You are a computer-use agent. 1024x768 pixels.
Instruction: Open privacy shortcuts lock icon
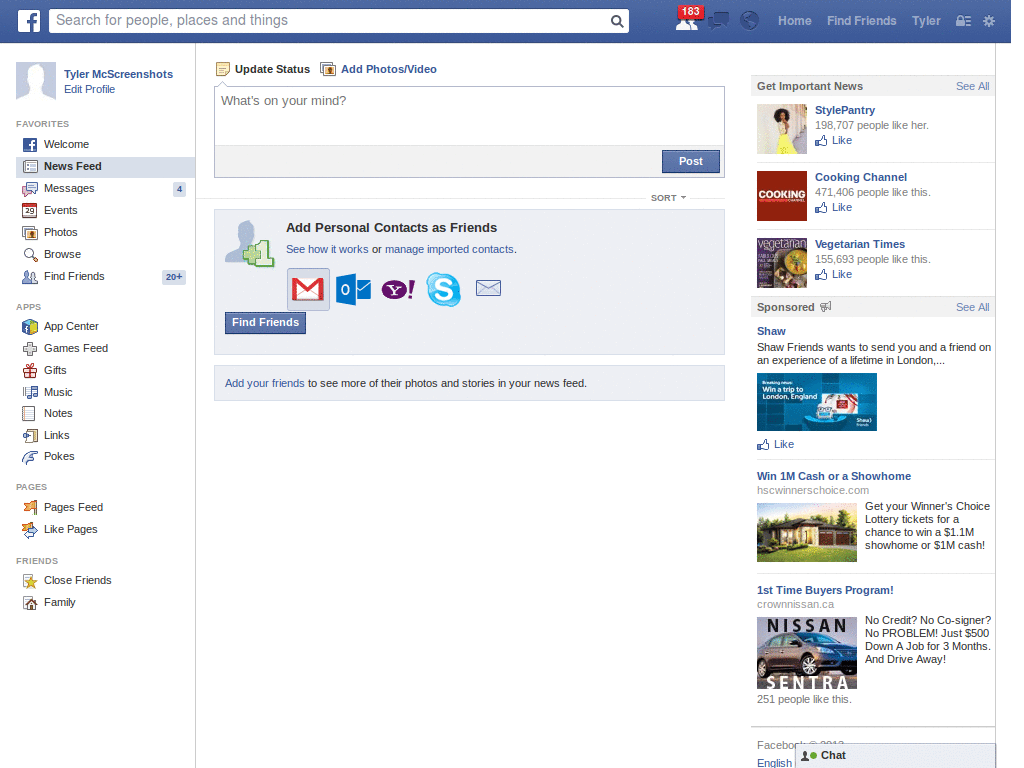[x=963, y=21]
